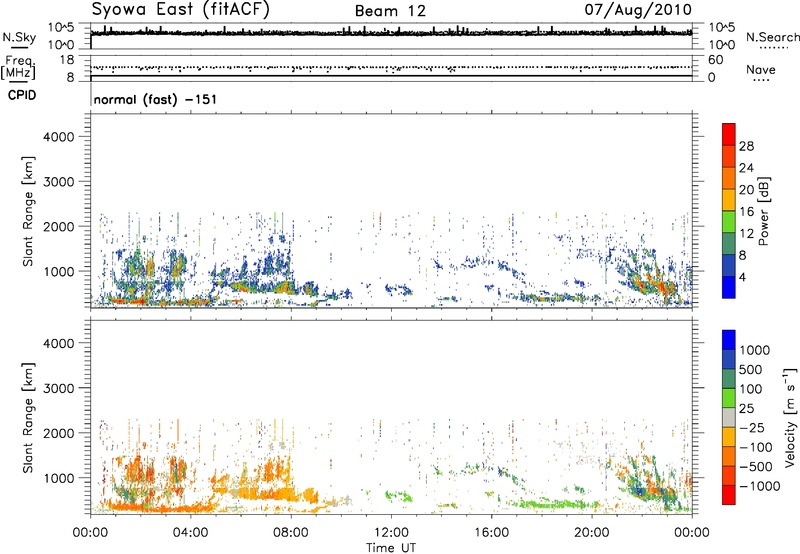
Task: Click the date "07/Aug/2010"
Action: [x=638, y=10]
